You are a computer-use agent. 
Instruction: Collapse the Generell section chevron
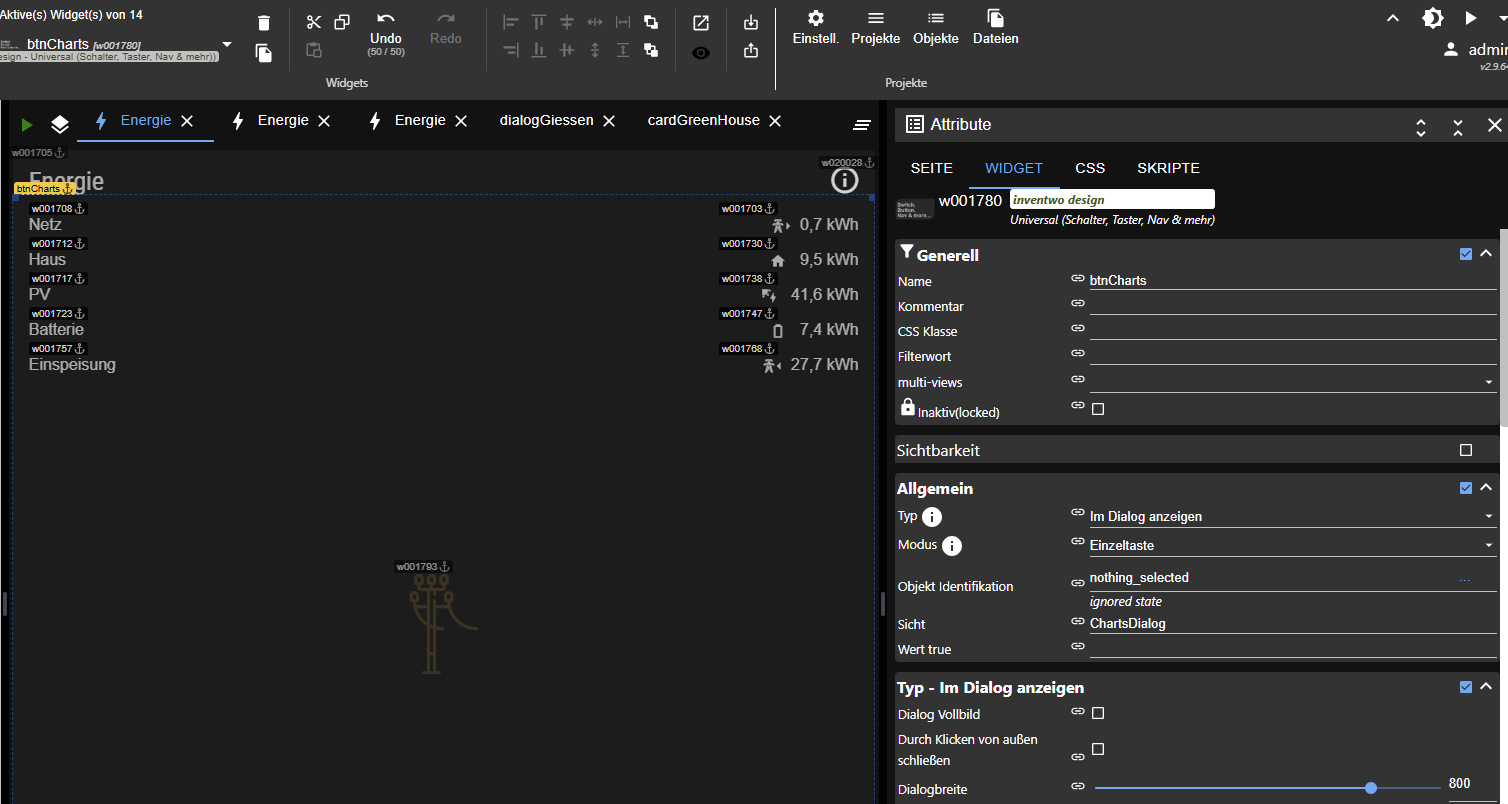coord(1486,254)
